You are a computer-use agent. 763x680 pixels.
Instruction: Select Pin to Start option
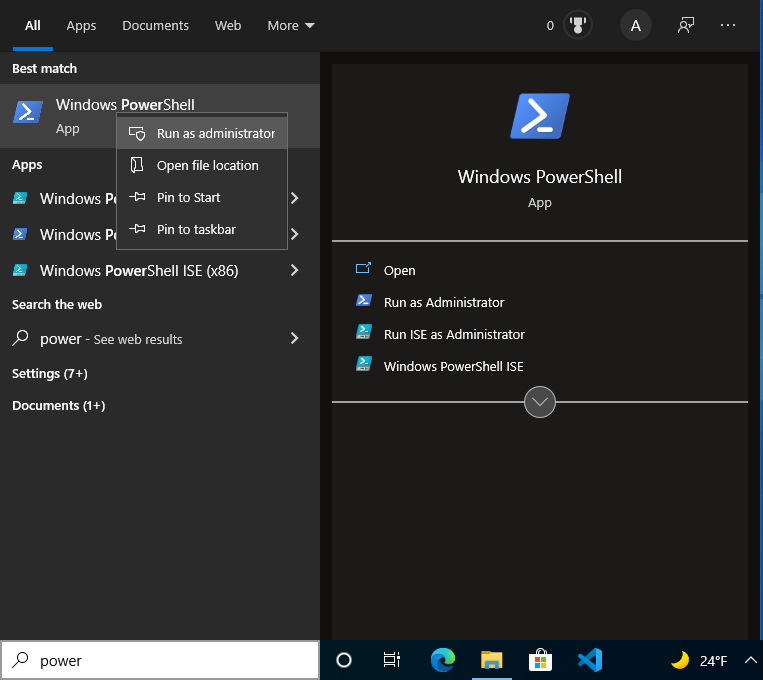coord(202,198)
